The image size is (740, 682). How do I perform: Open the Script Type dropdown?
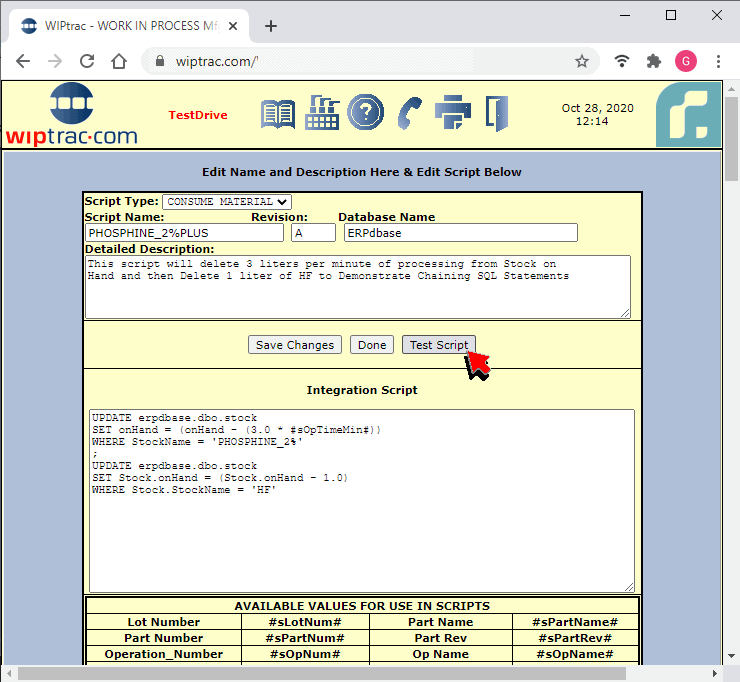227,202
